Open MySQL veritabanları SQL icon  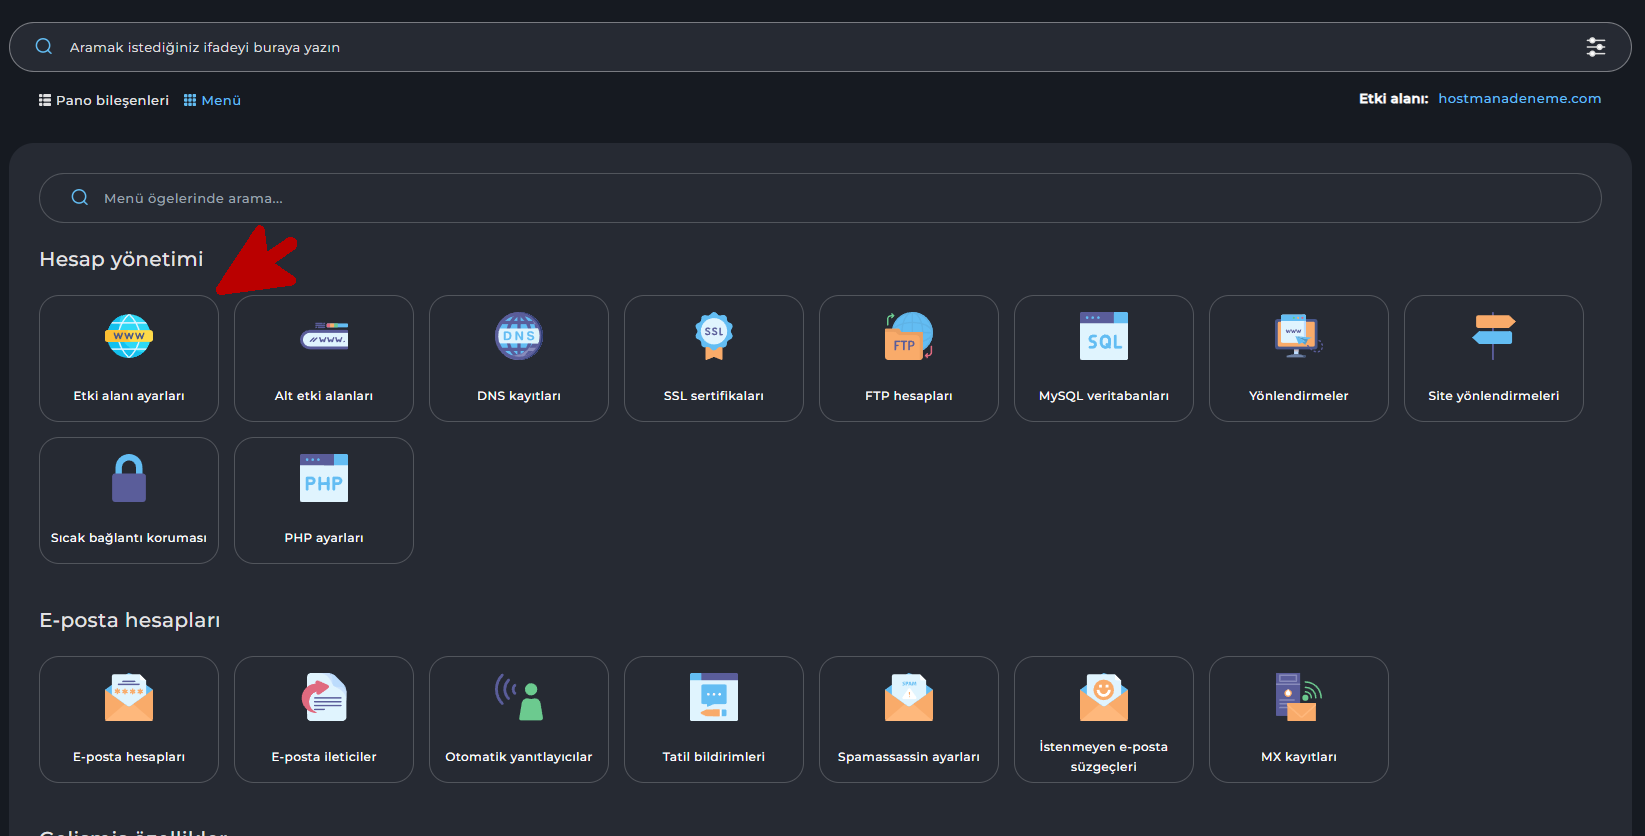(1104, 336)
